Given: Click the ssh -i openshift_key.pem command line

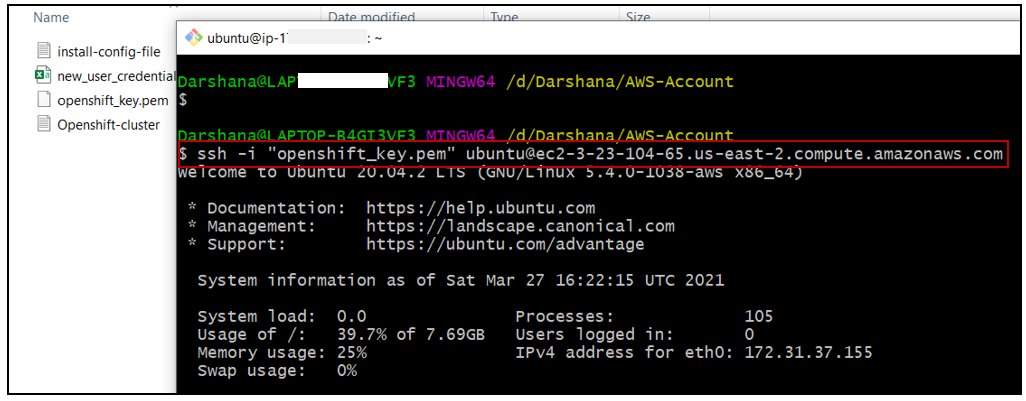Looking at the screenshot, I should click(x=592, y=154).
